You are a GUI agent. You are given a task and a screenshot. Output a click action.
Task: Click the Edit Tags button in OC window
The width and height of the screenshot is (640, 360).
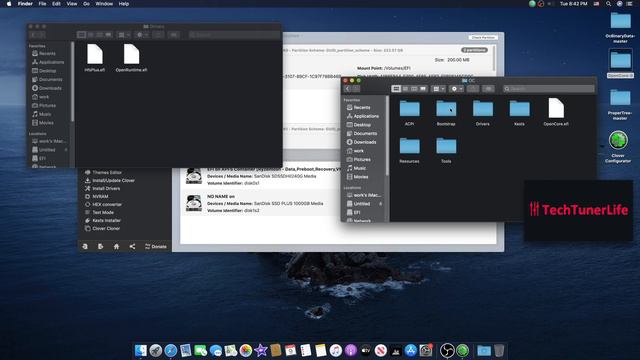488,89
